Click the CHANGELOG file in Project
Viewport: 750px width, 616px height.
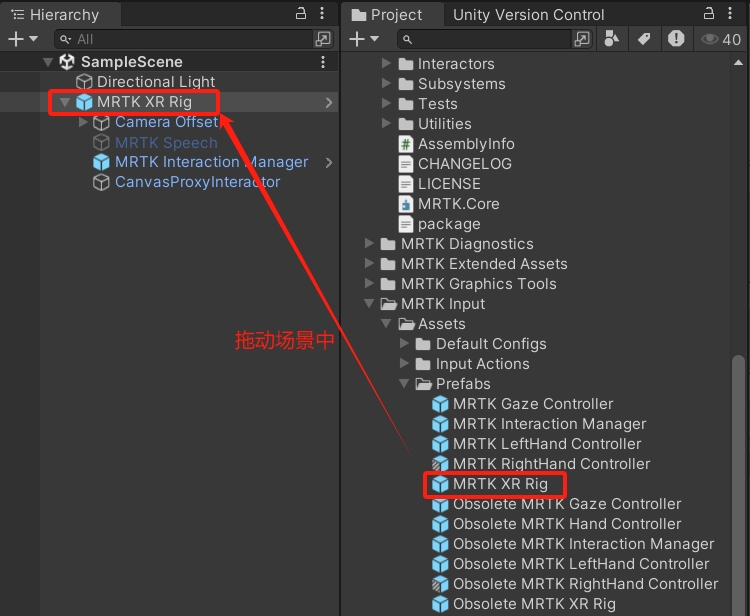[x=464, y=164]
